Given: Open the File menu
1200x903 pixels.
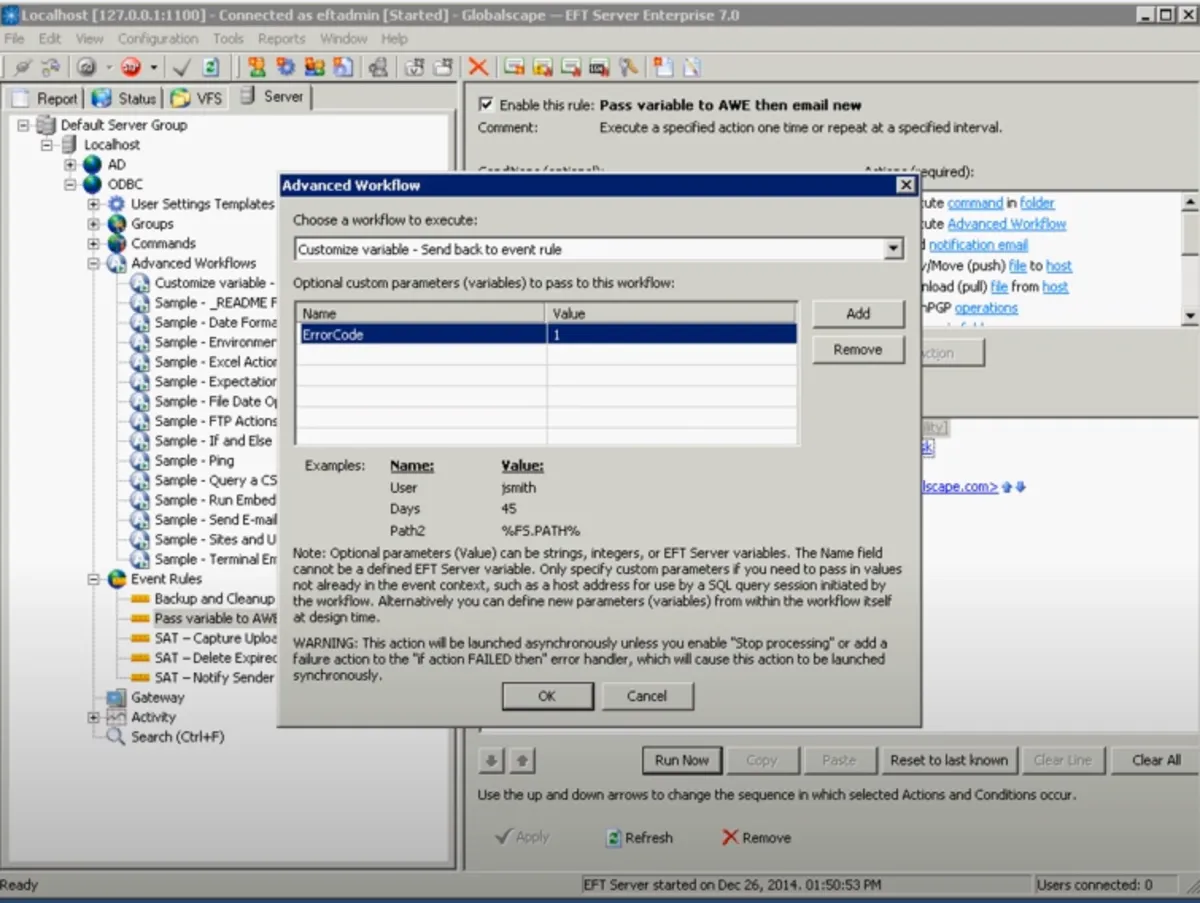Looking at the screenshot, I should pos(15,38).
